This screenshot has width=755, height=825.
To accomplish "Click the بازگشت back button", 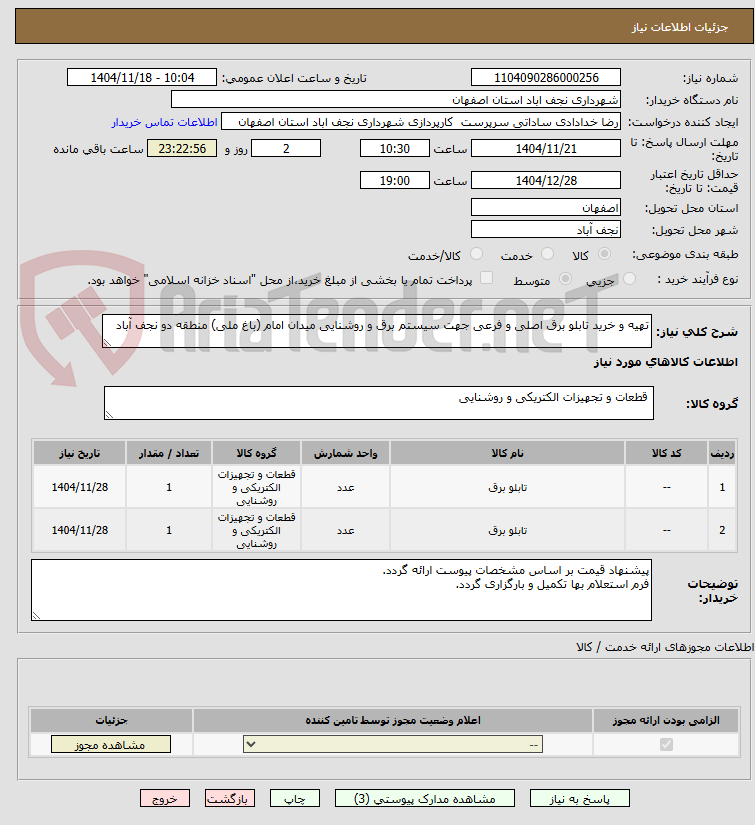I will tap(230, 799).
